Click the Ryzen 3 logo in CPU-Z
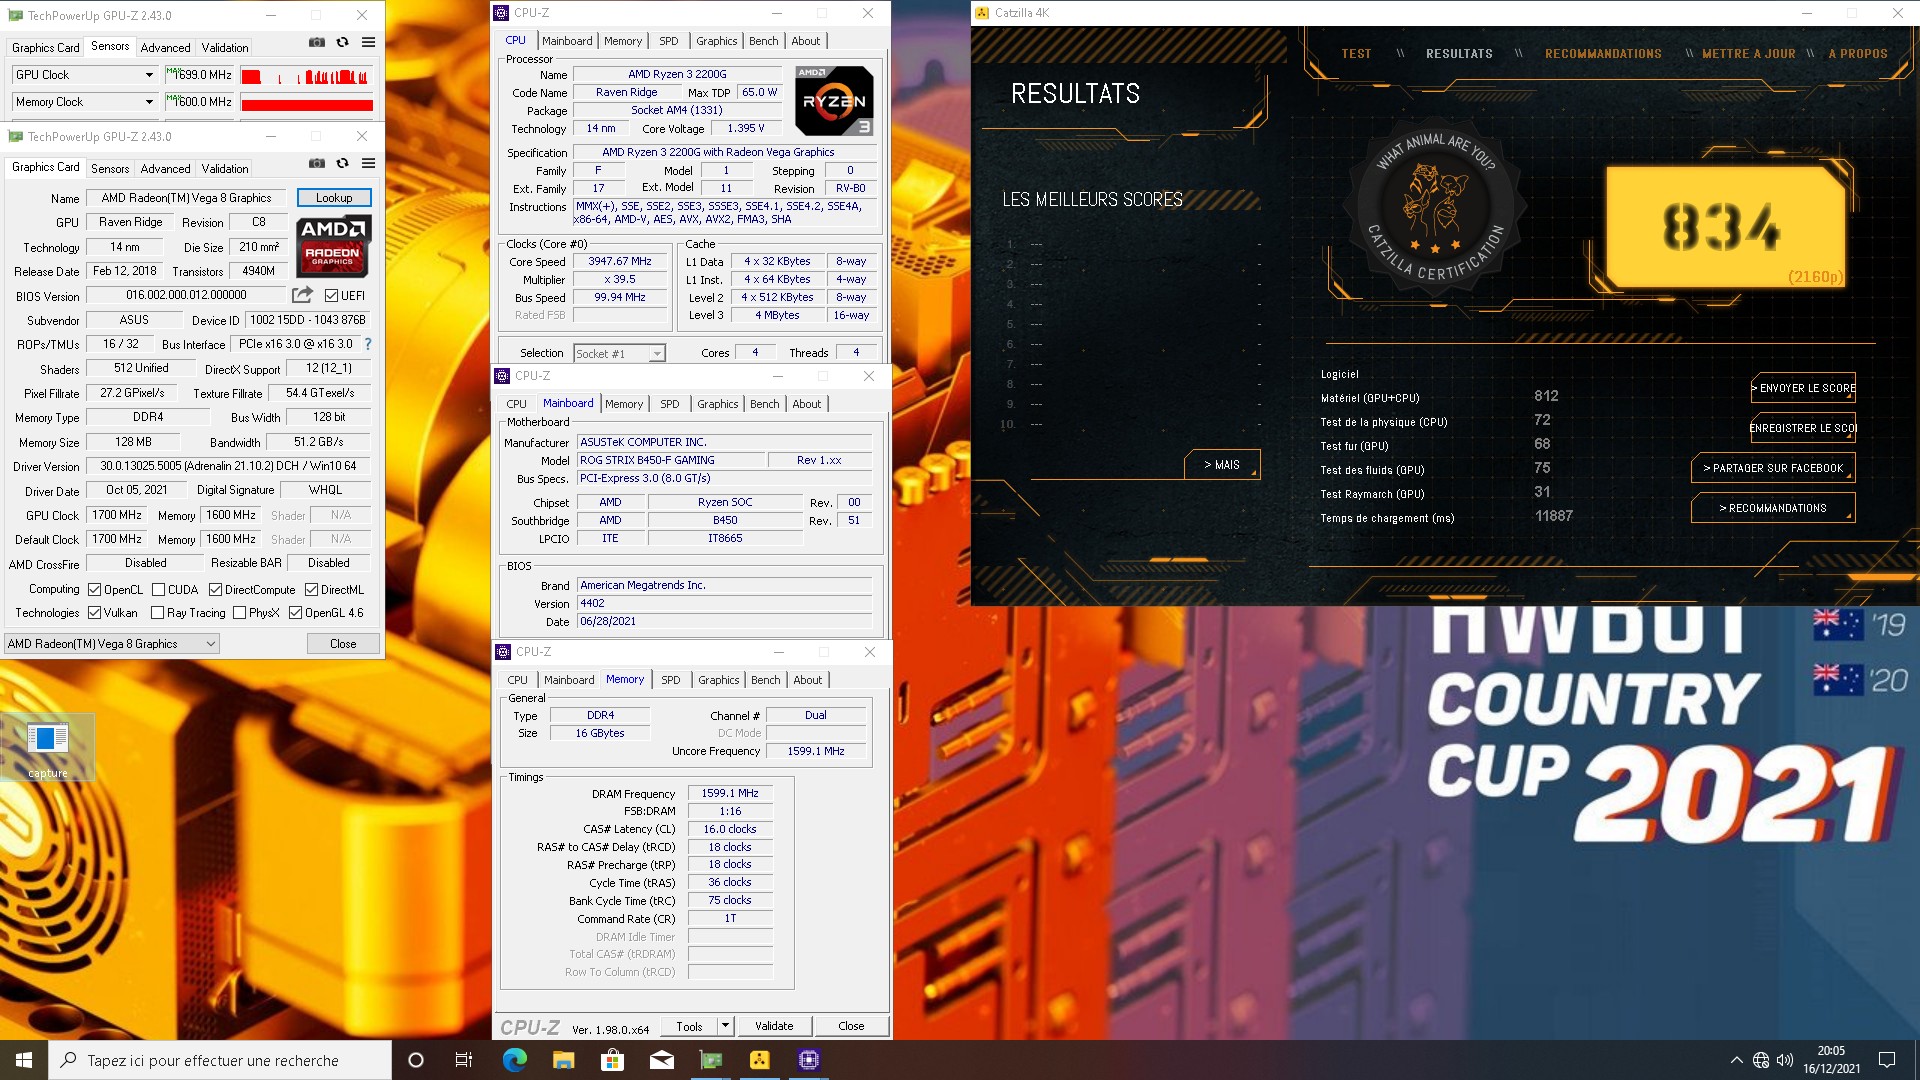Screen dimensions: 1920x1080 (x=834, y=100)
